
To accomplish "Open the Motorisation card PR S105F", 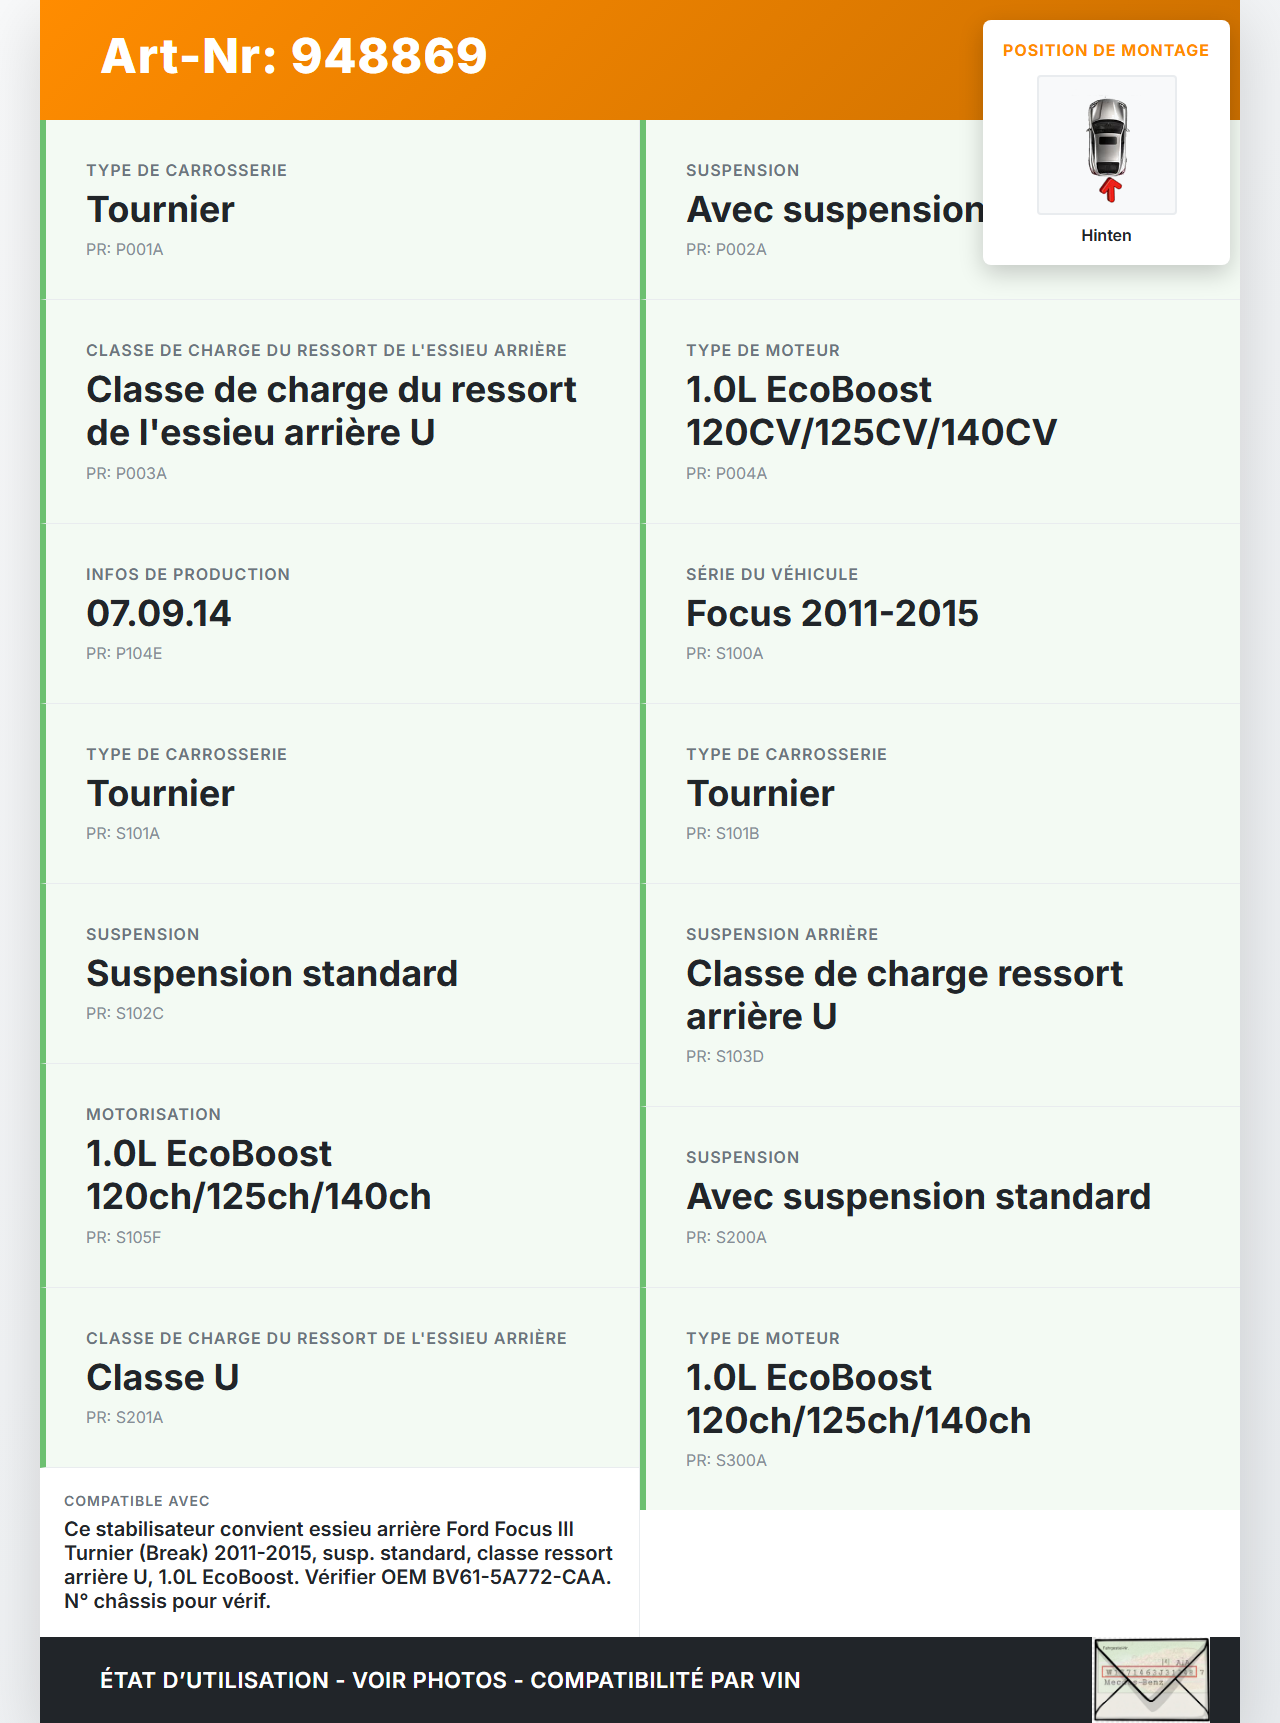I will [340, 1175].
